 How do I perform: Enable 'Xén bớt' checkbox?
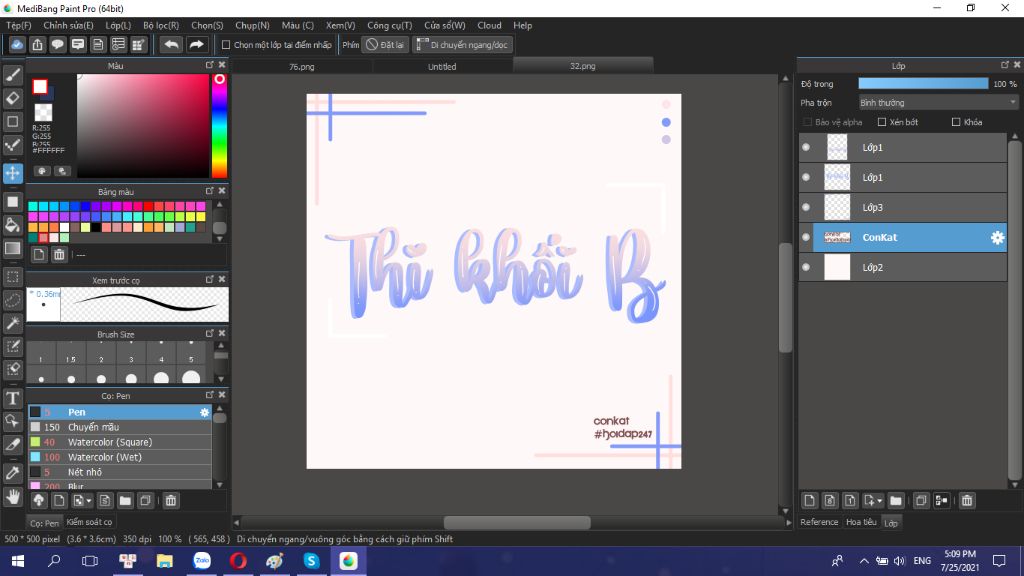(x=882, y=122)
